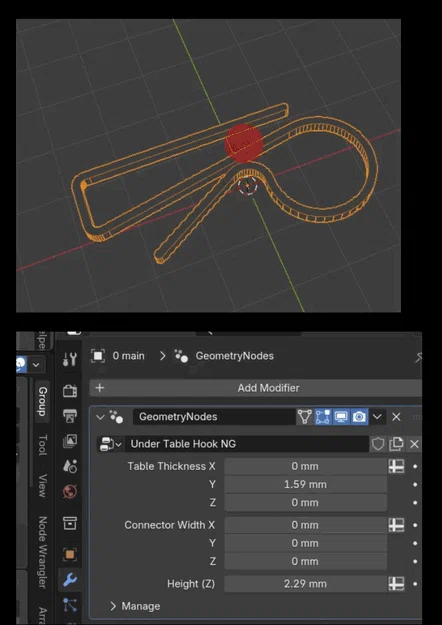The image size is (442, 625).
Task: Toggle attribute input for Height (Z)
Action: 396,584
